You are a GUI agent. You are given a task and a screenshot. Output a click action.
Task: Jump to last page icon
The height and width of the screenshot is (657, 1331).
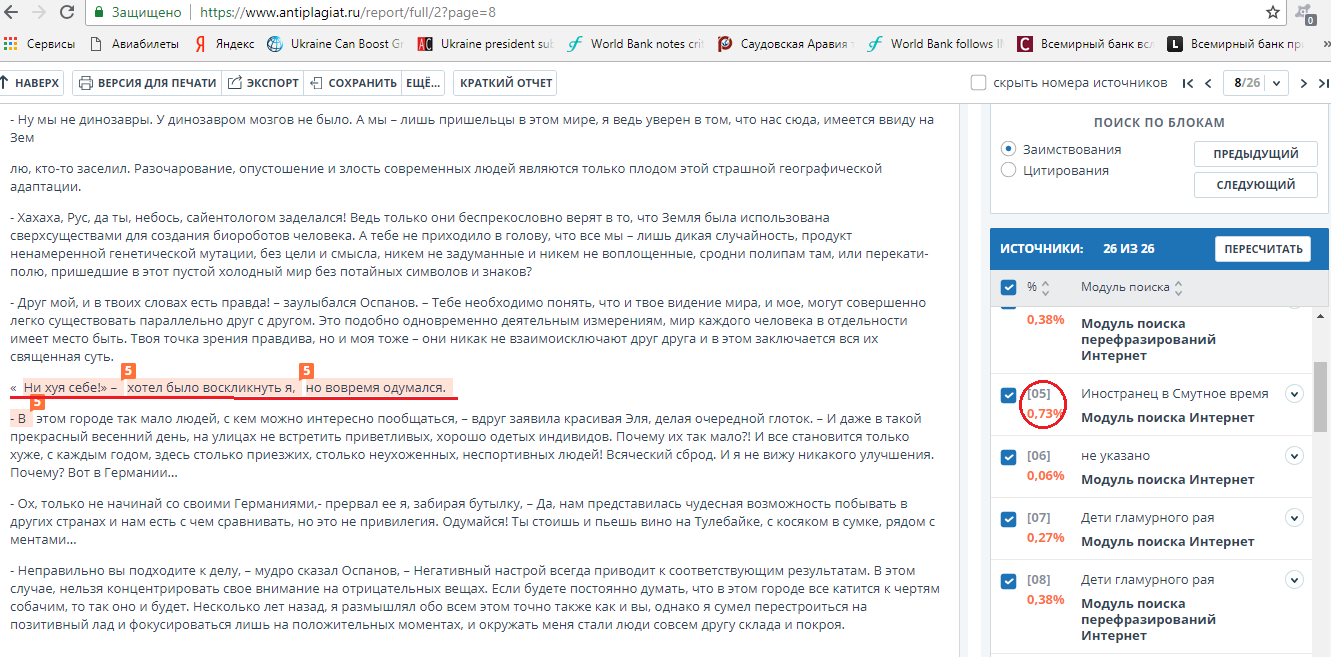pyautogui.click(x=1324, y=83)
